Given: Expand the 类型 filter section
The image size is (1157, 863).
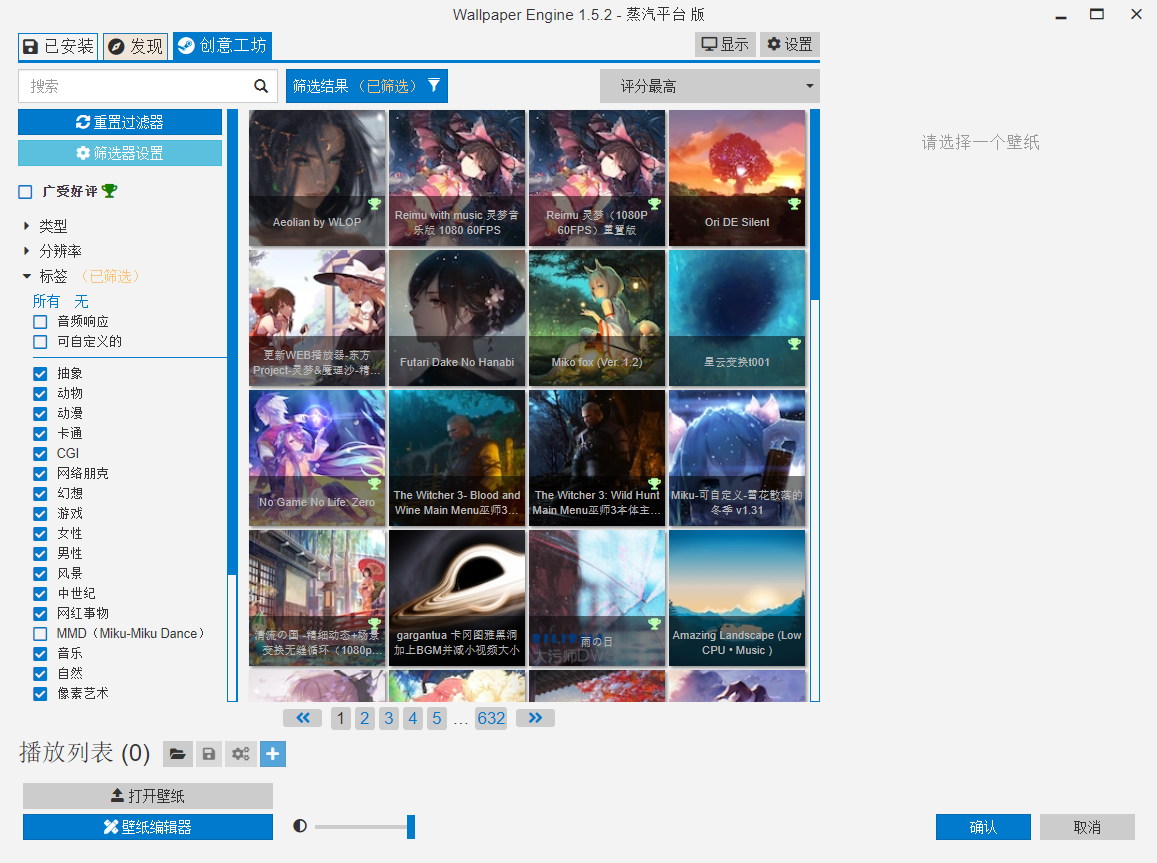Looking at the screenshot, I should (25, 225).
